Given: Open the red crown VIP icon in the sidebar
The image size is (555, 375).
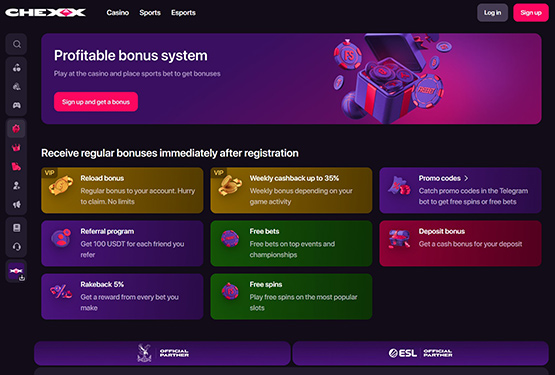Looking at the screenshot, I should click(16, 148).
